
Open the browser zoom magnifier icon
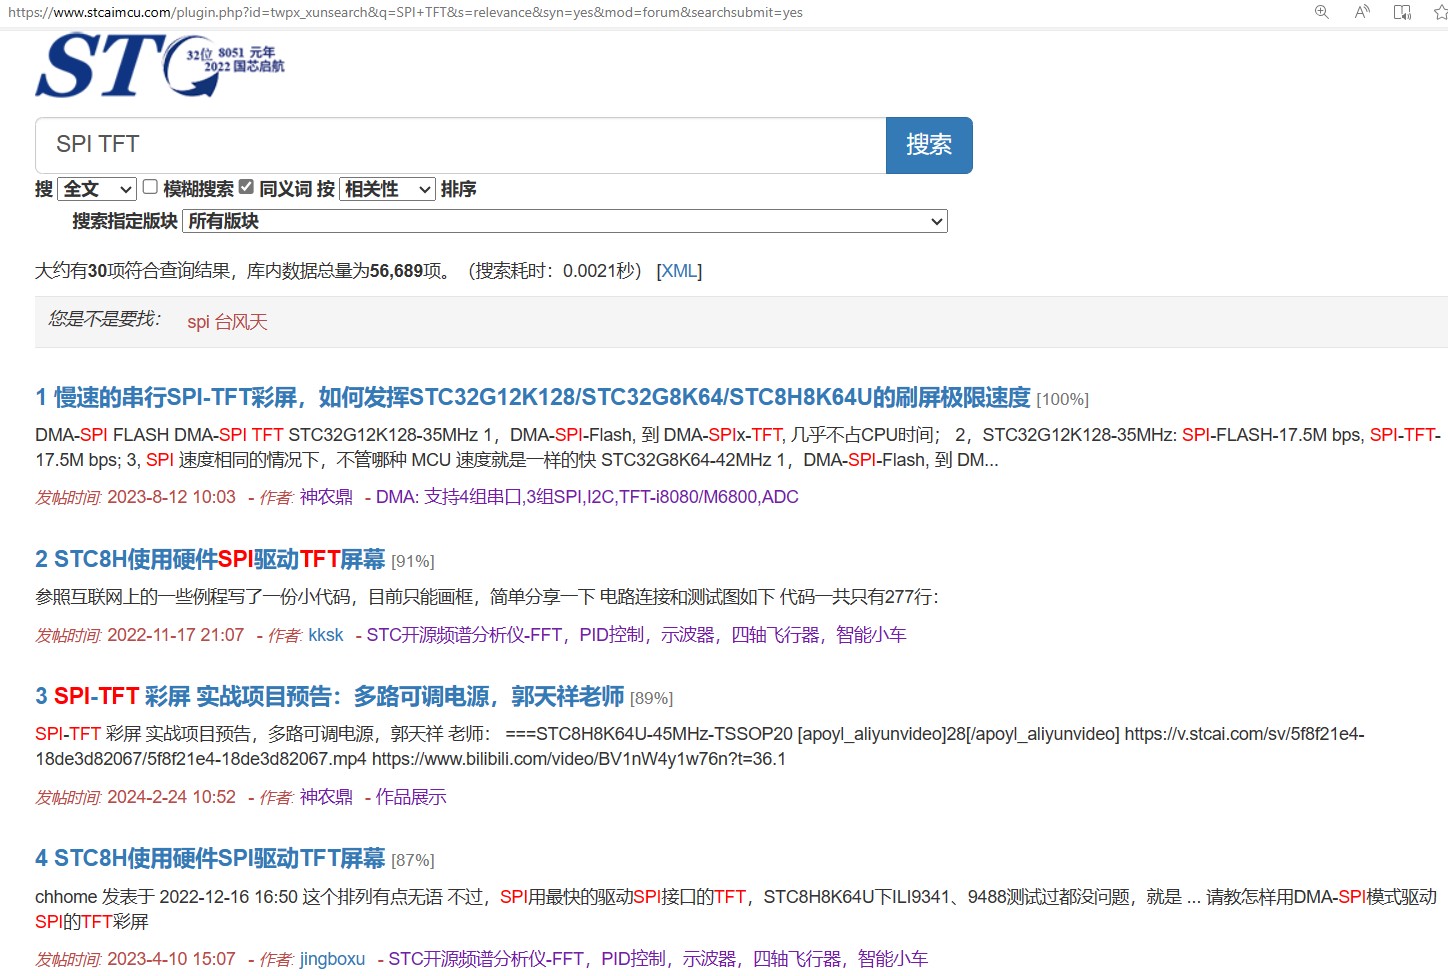click(x=1322, y=12)
